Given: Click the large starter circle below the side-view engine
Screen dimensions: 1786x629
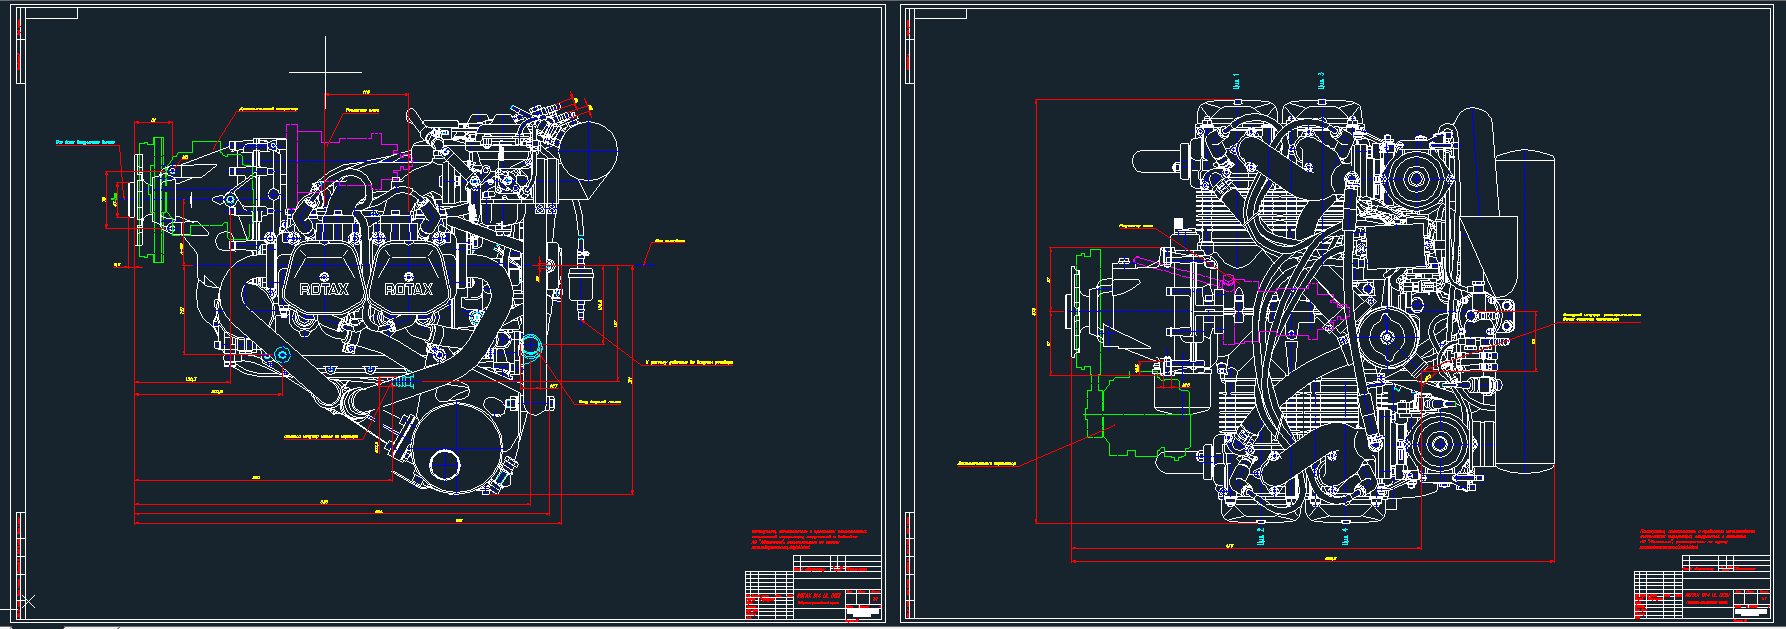Looking at the screenshot, I should [x=456, y=448].
